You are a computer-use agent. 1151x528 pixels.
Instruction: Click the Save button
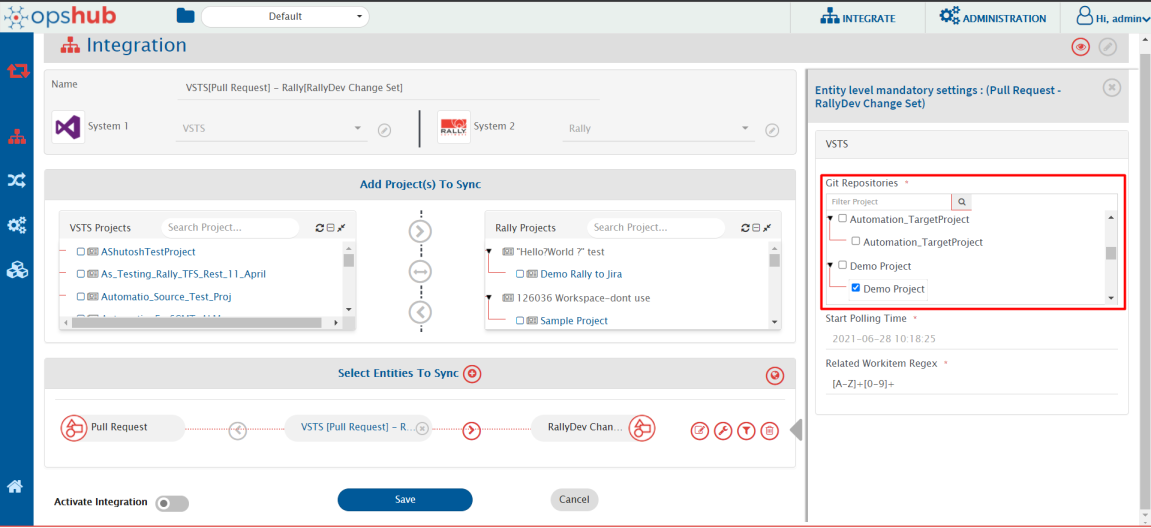tap(404, 500)
